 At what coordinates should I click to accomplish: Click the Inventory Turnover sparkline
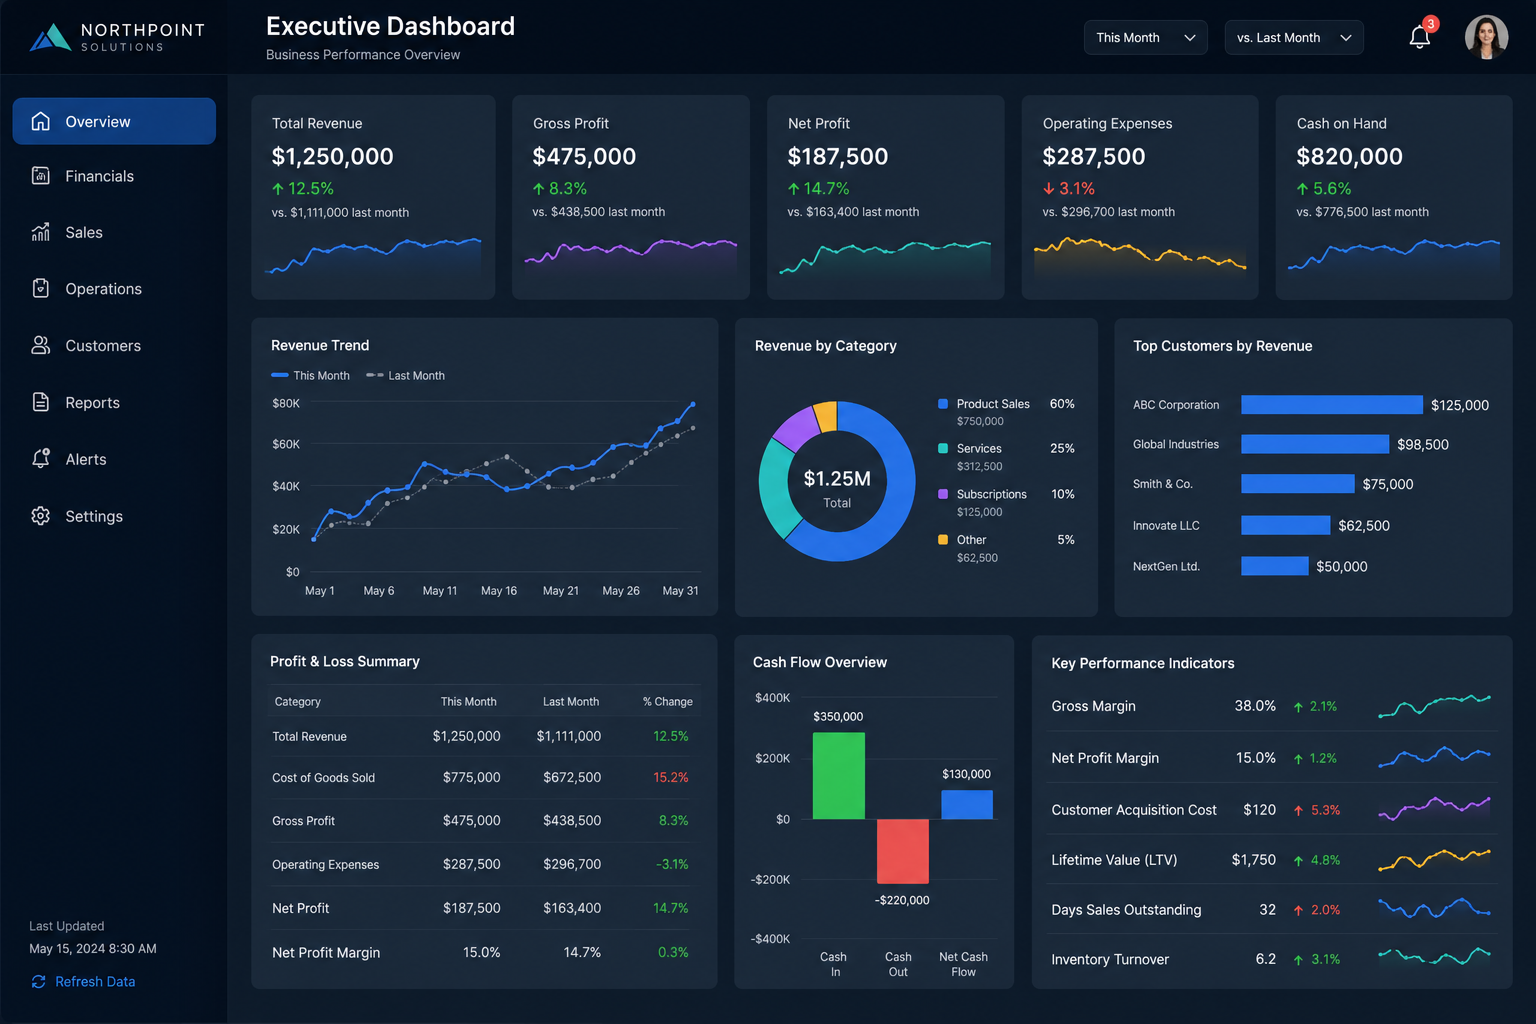(1435, 956)
